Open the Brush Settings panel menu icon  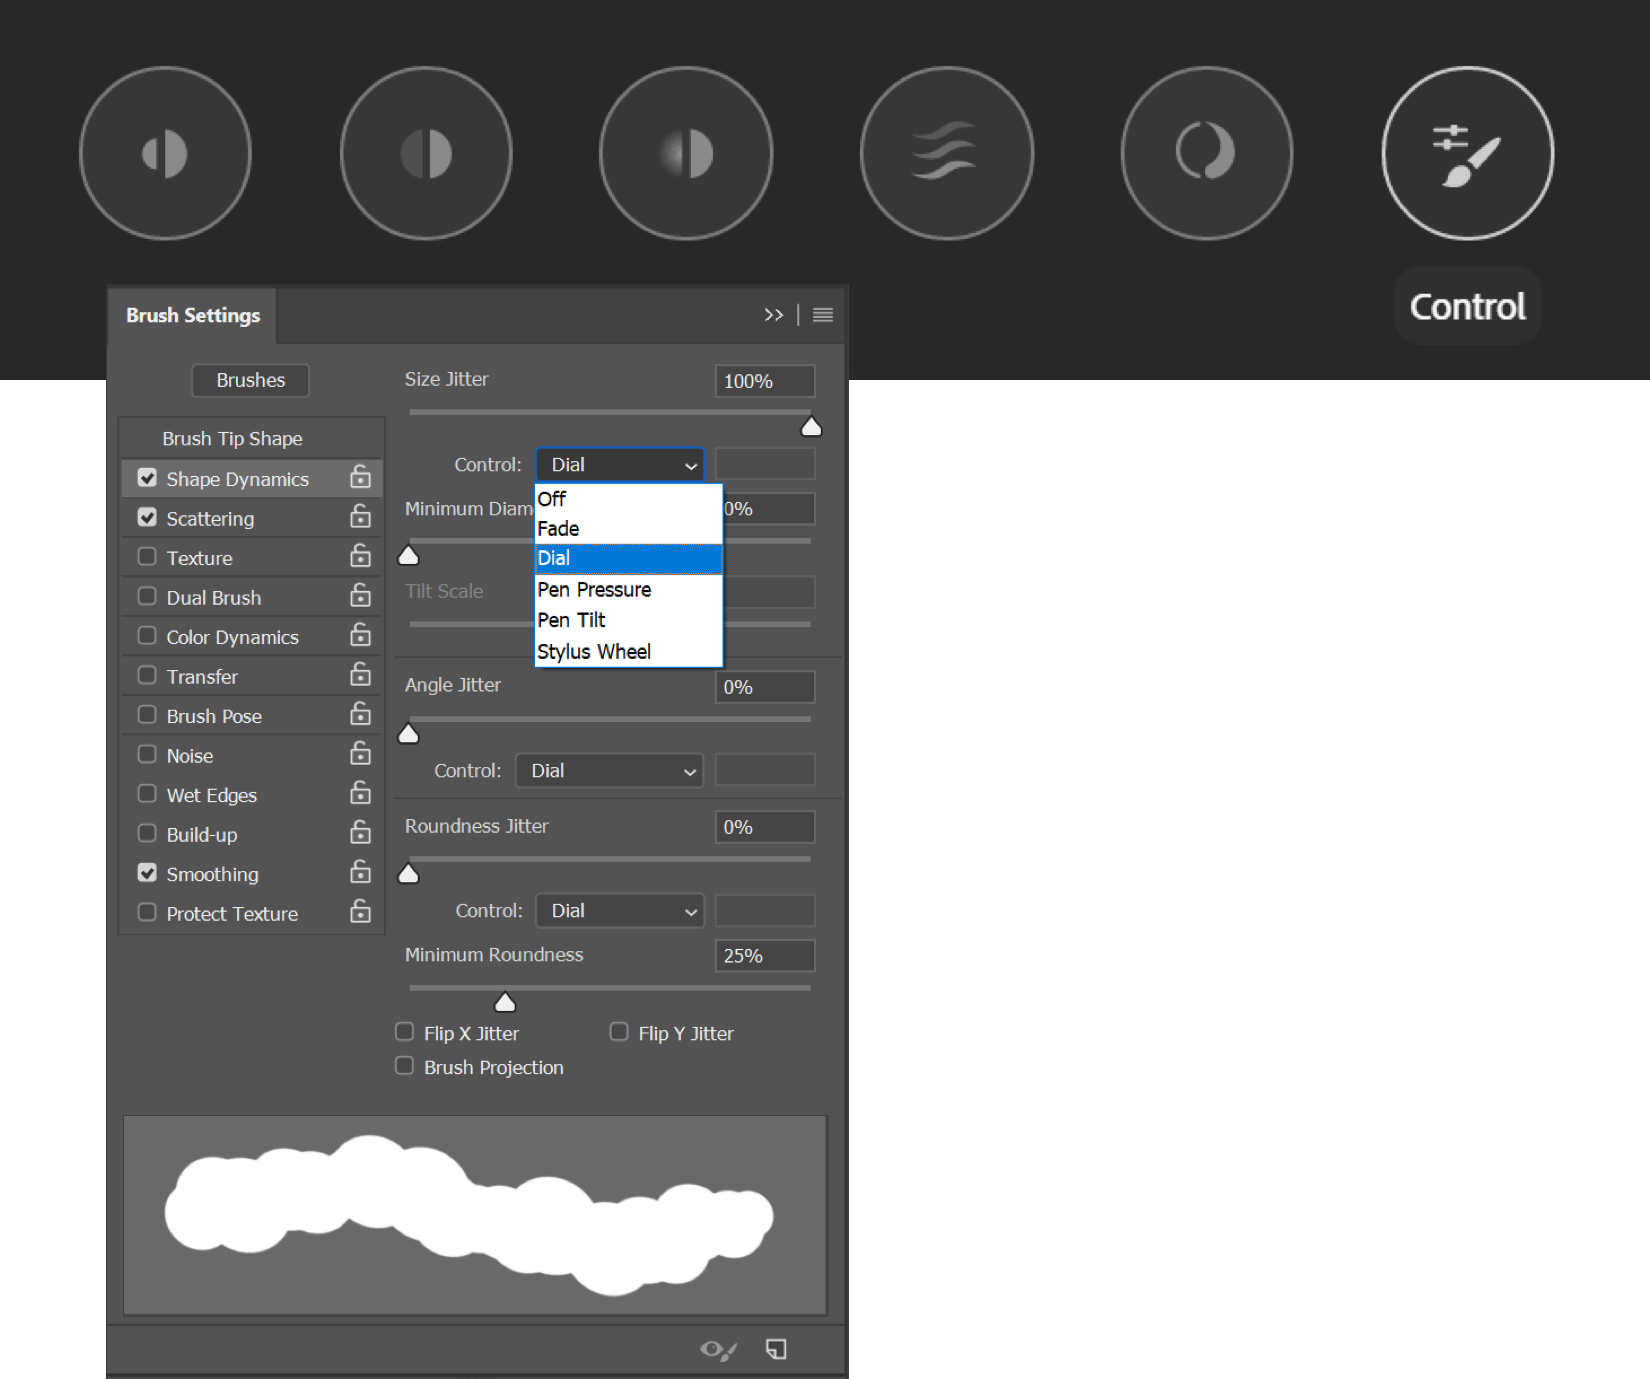click(x=823, y=315)
